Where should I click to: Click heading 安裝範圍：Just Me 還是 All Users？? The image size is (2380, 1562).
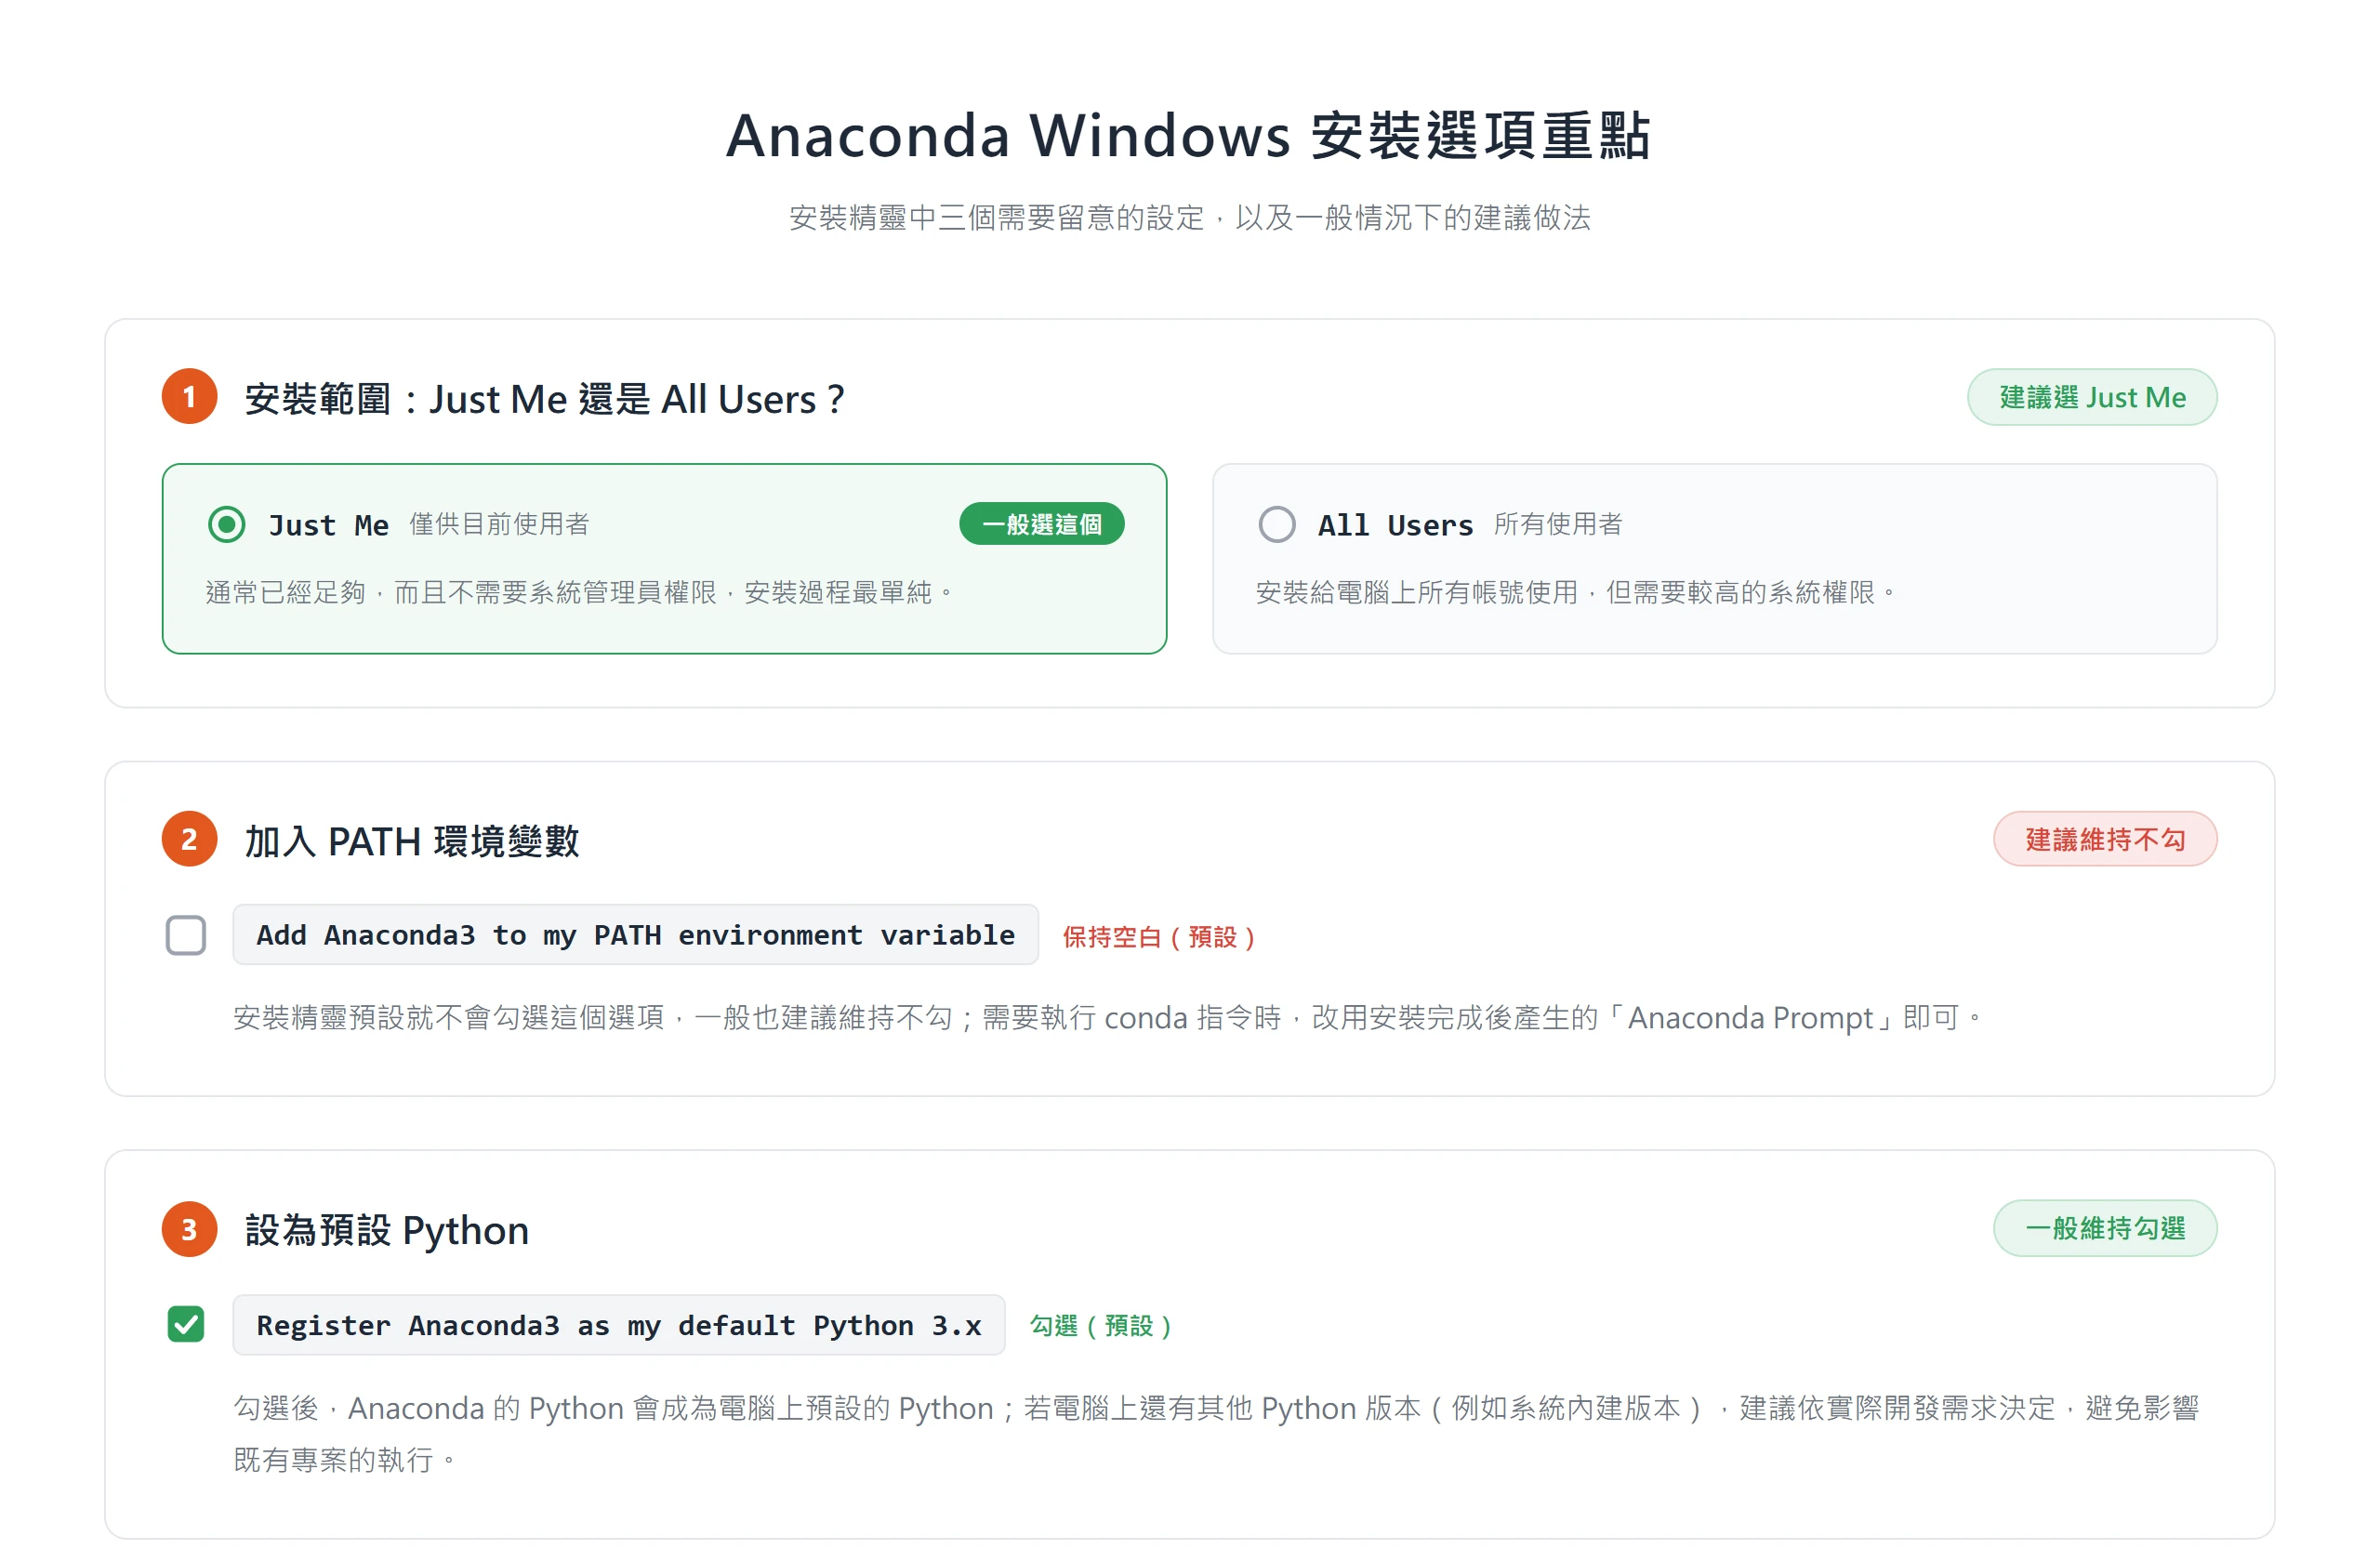click(x=545, y=399)
